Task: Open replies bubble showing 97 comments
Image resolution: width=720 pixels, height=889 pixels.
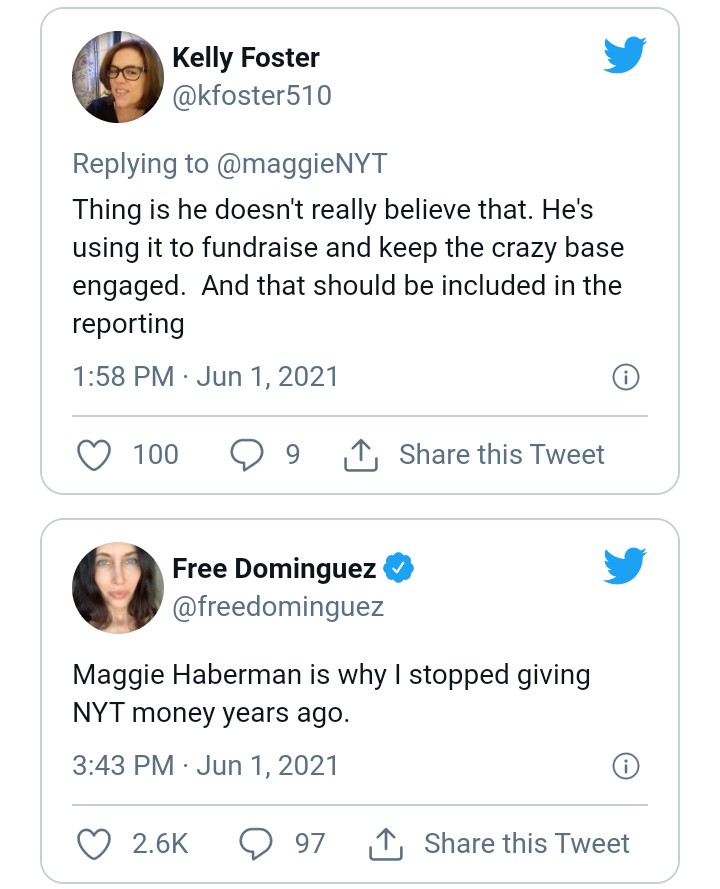Action: (257, 843)
